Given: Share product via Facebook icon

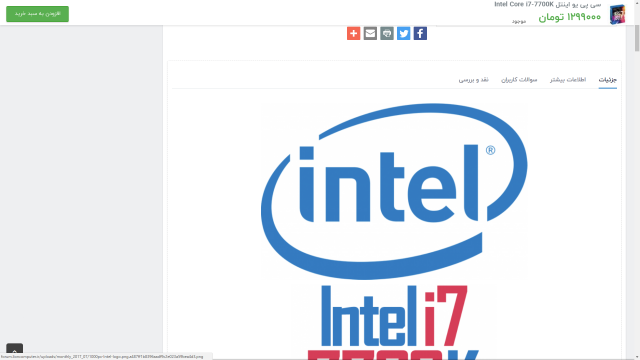Looking at the screenshot, I should (x=420, y=33).
